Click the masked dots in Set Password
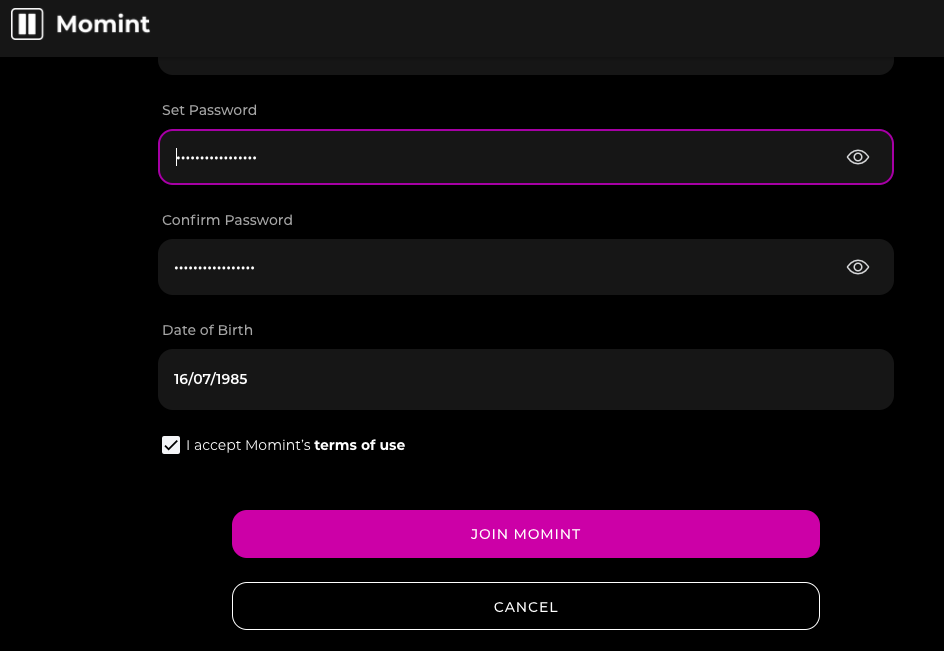Image resolution: width=944 pixels, height=651 pixels. coord(217,158)
